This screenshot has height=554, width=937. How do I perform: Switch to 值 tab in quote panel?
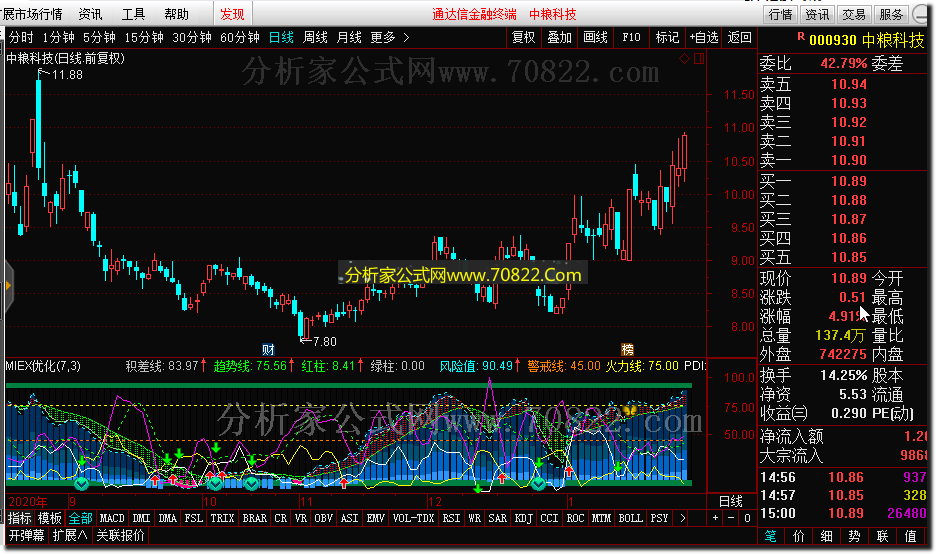pos(911,536)
